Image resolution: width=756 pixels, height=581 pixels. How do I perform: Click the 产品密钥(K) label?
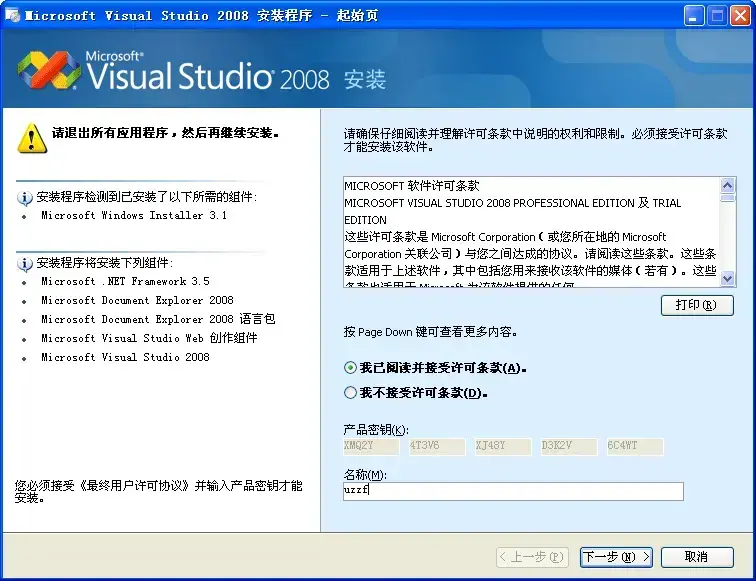point(376,430)
